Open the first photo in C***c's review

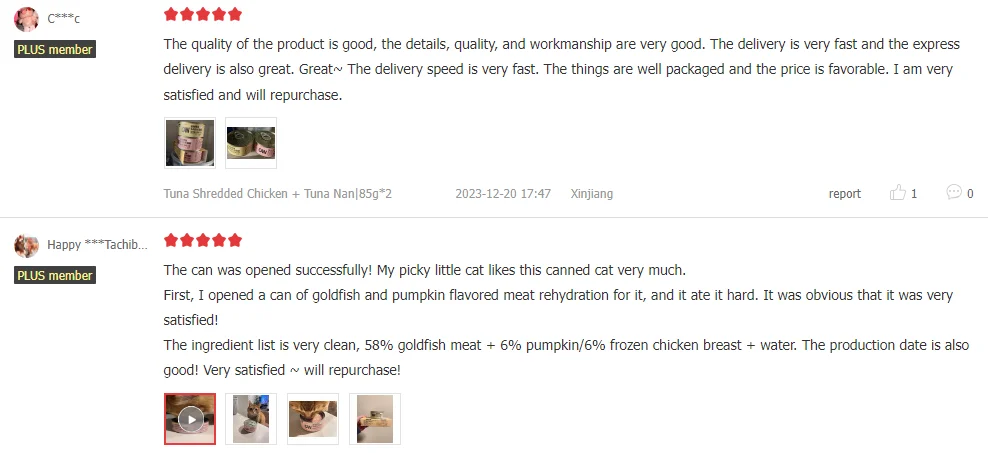(x=190, y=143)
